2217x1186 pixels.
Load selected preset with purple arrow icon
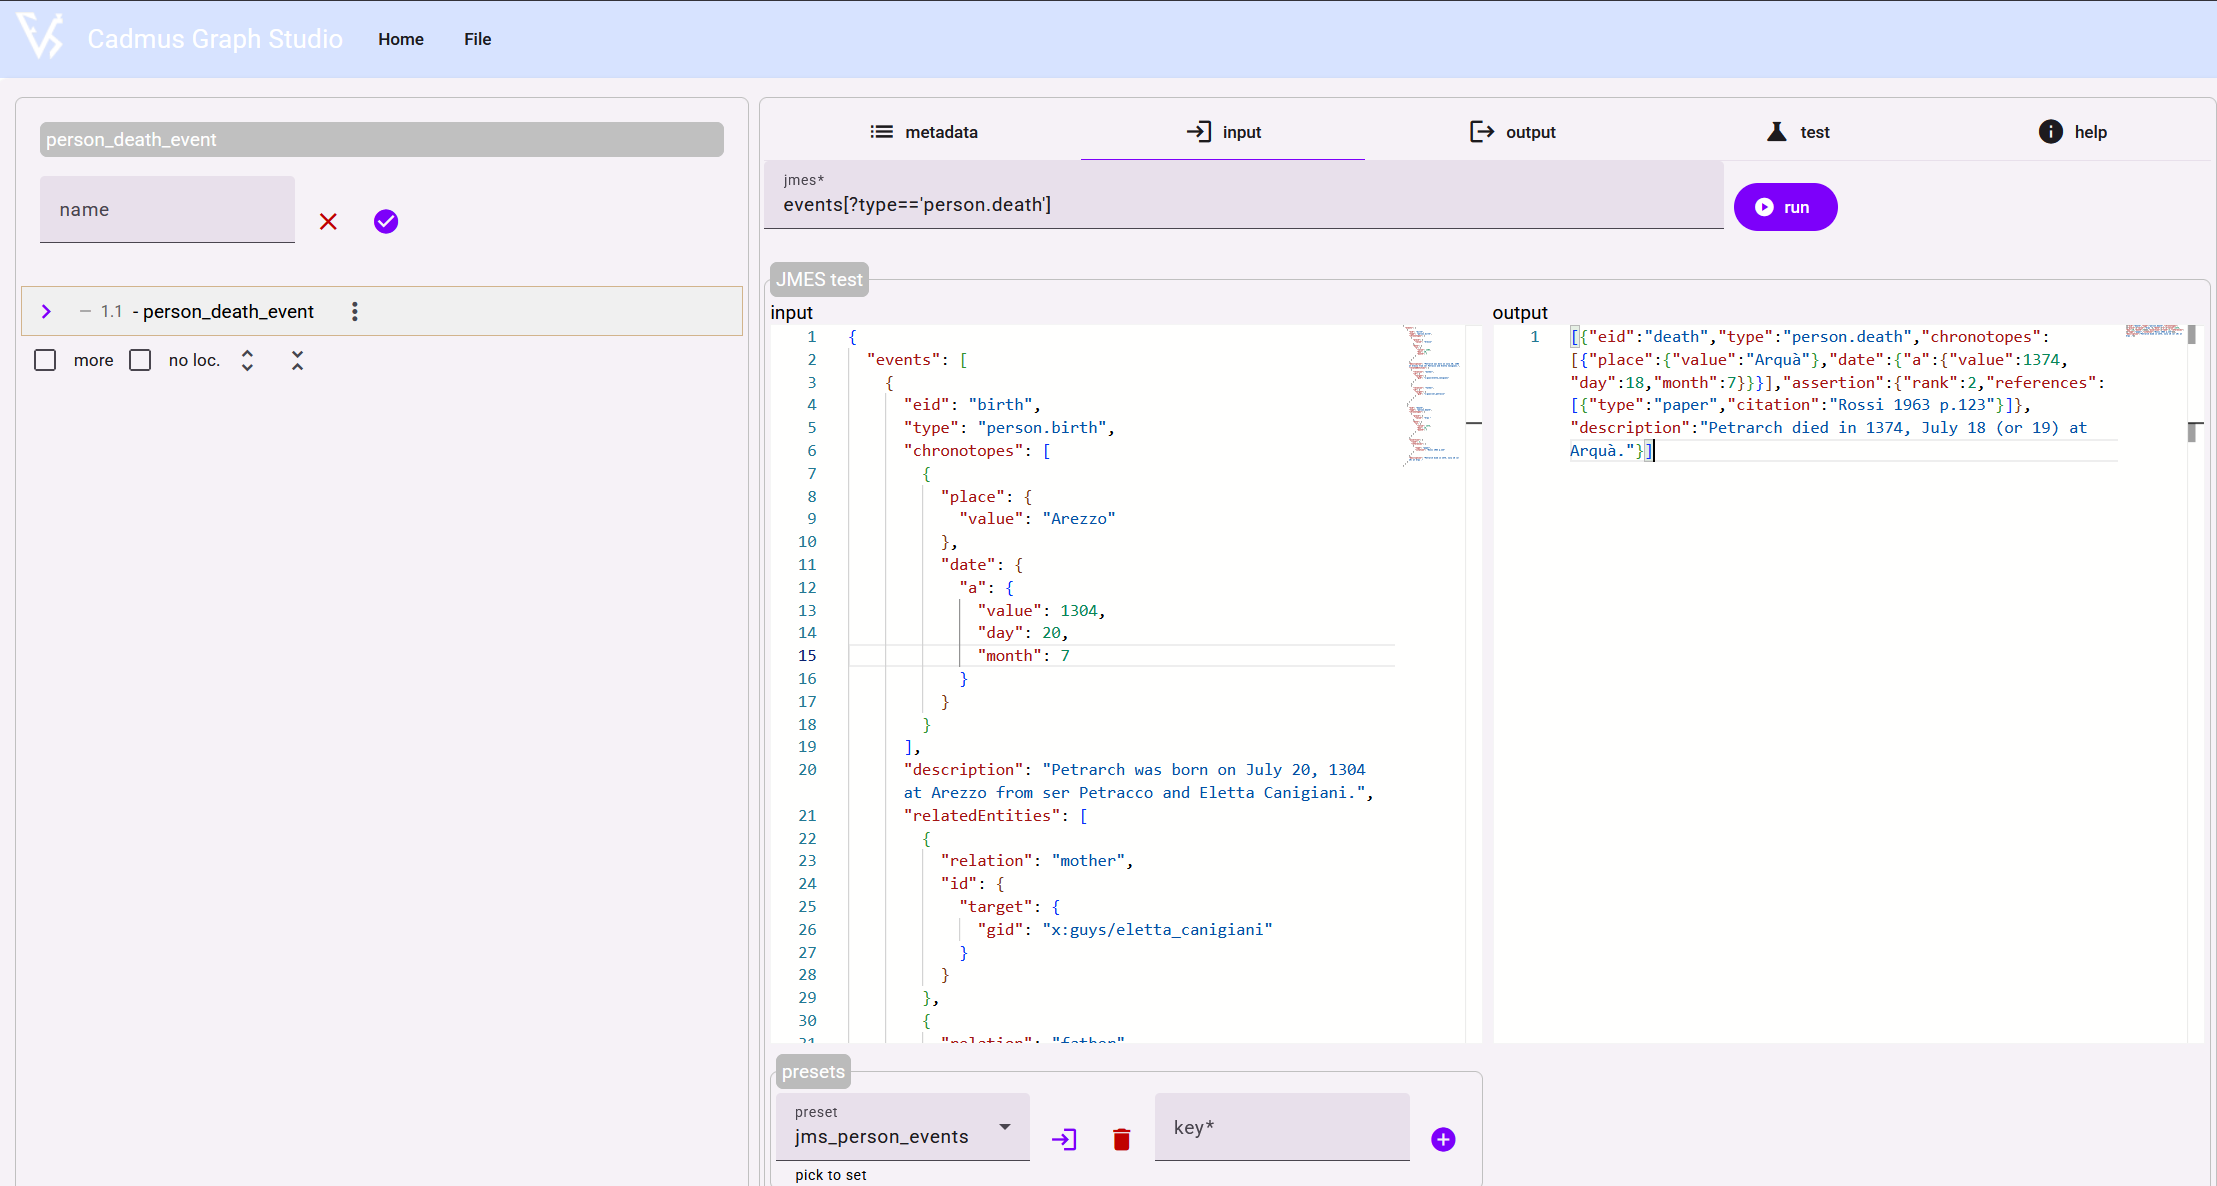click(x=1064, y=1139)
